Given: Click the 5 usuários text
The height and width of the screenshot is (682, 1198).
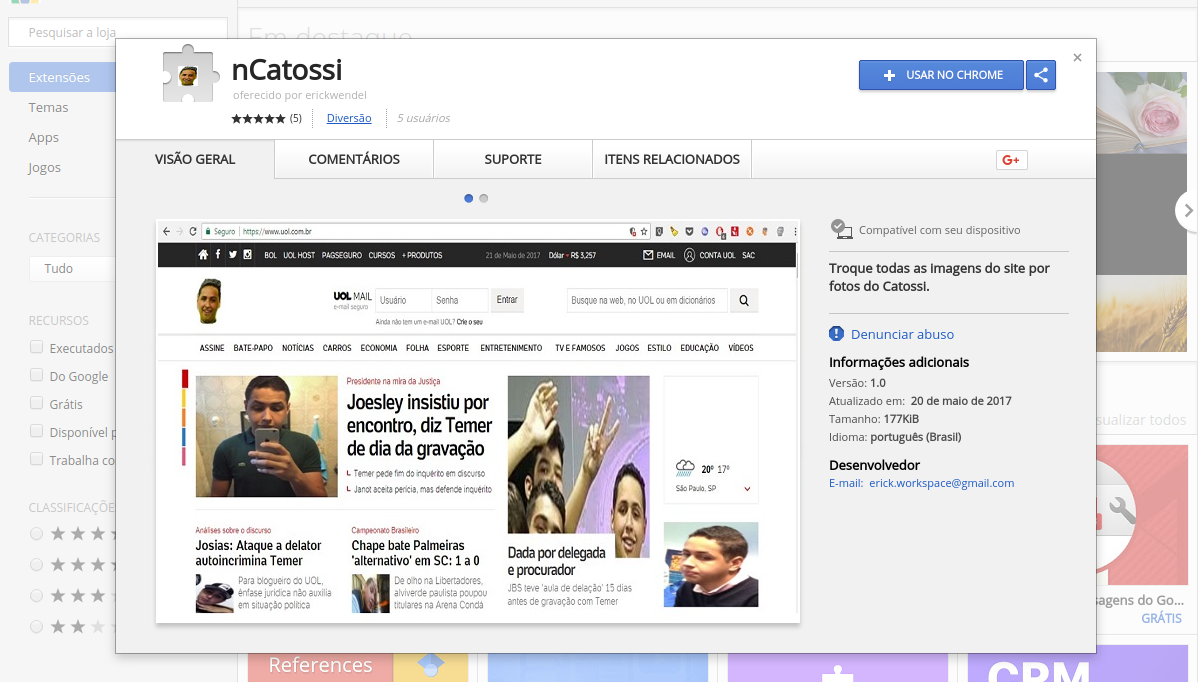Looking at the screenshot, I should (x=423, y=118).
